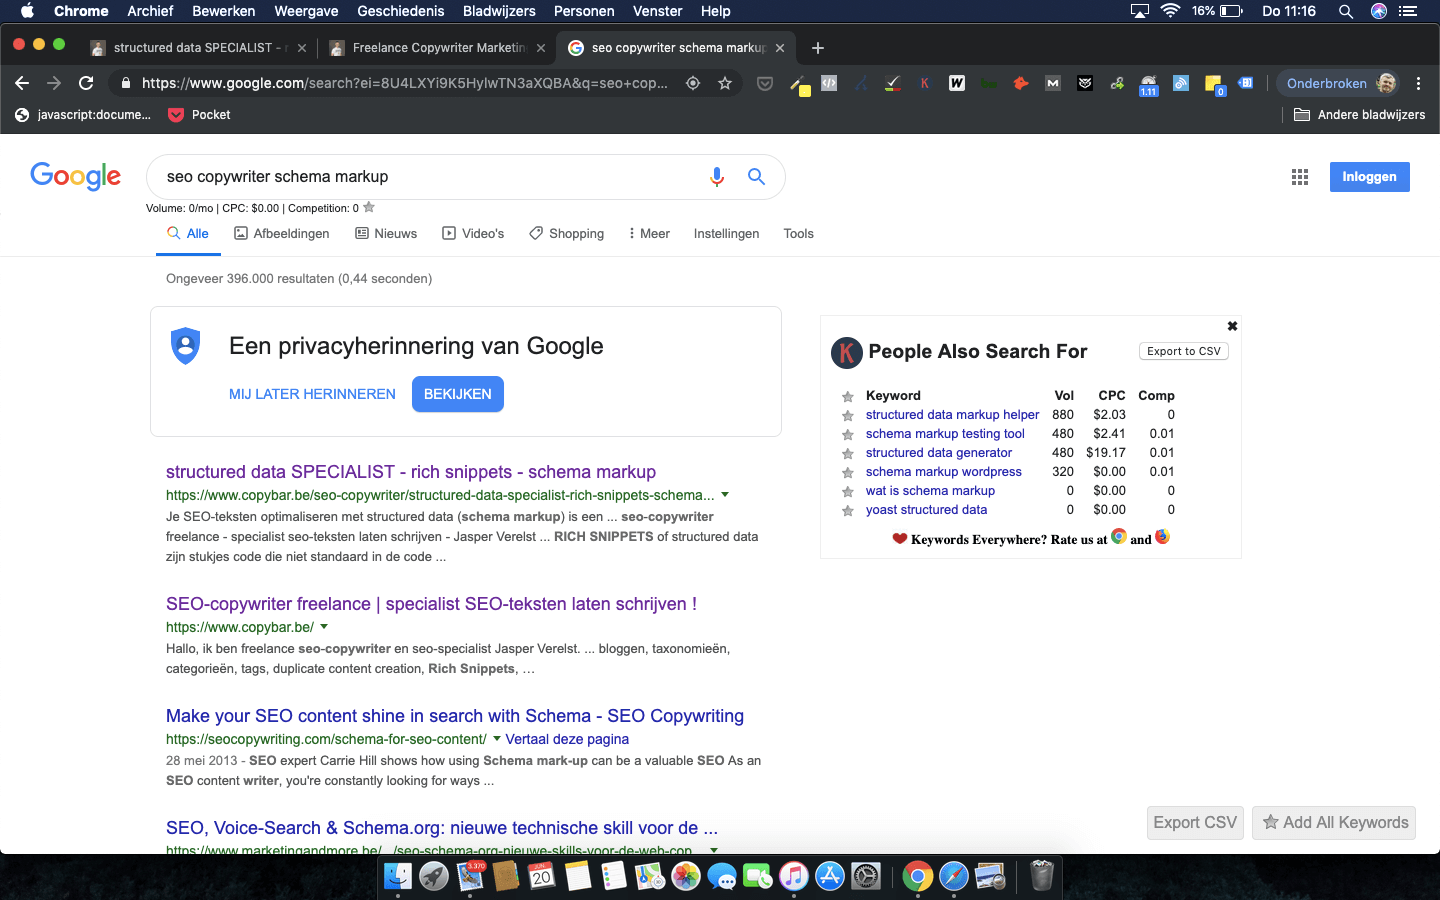This screenshot has height=900, width=1440.
Task: Open the Pocket bookmark in bookmarks bar
Action: click(x=199, y=115)
